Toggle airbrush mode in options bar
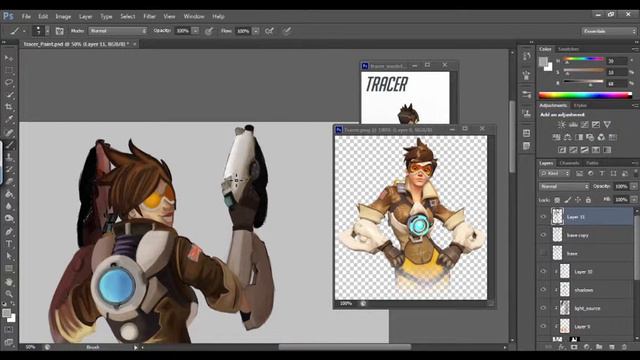This screenshot has height=360, width=640. [269, 31]
